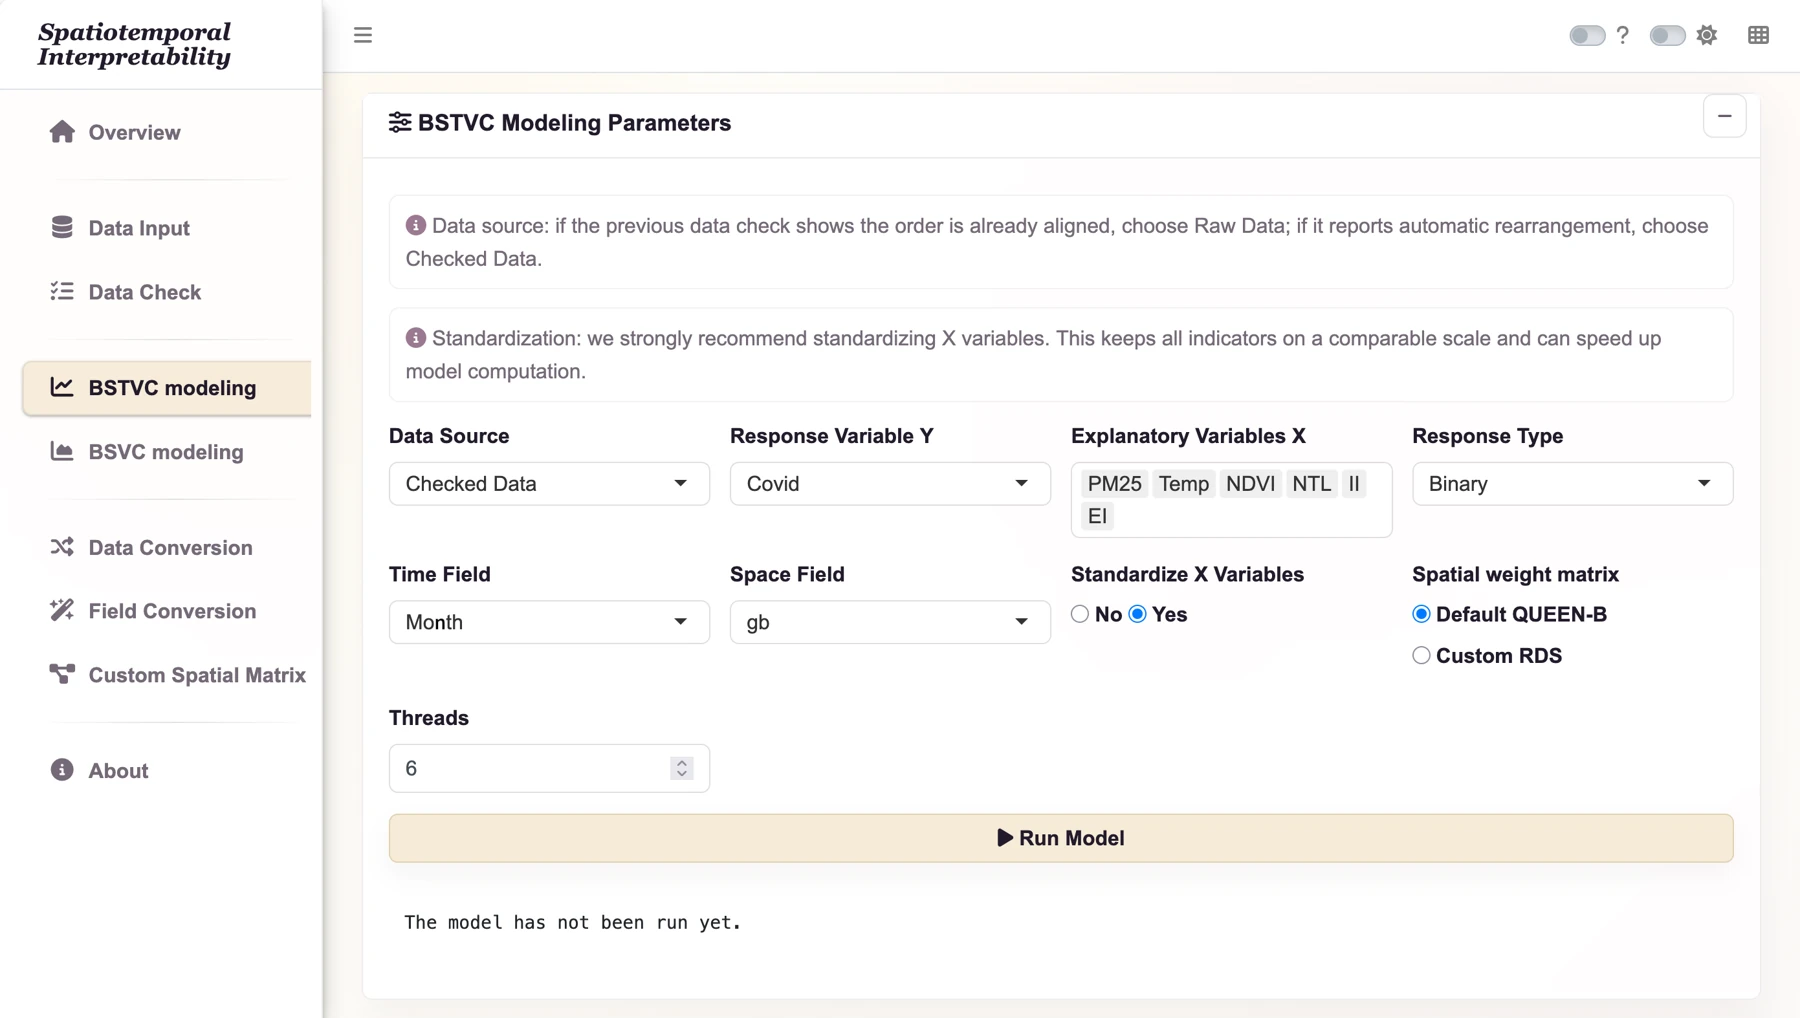Click the Custom Spatial Matrix diagram icon
1800x1018 pixels.
pos(62,674)
